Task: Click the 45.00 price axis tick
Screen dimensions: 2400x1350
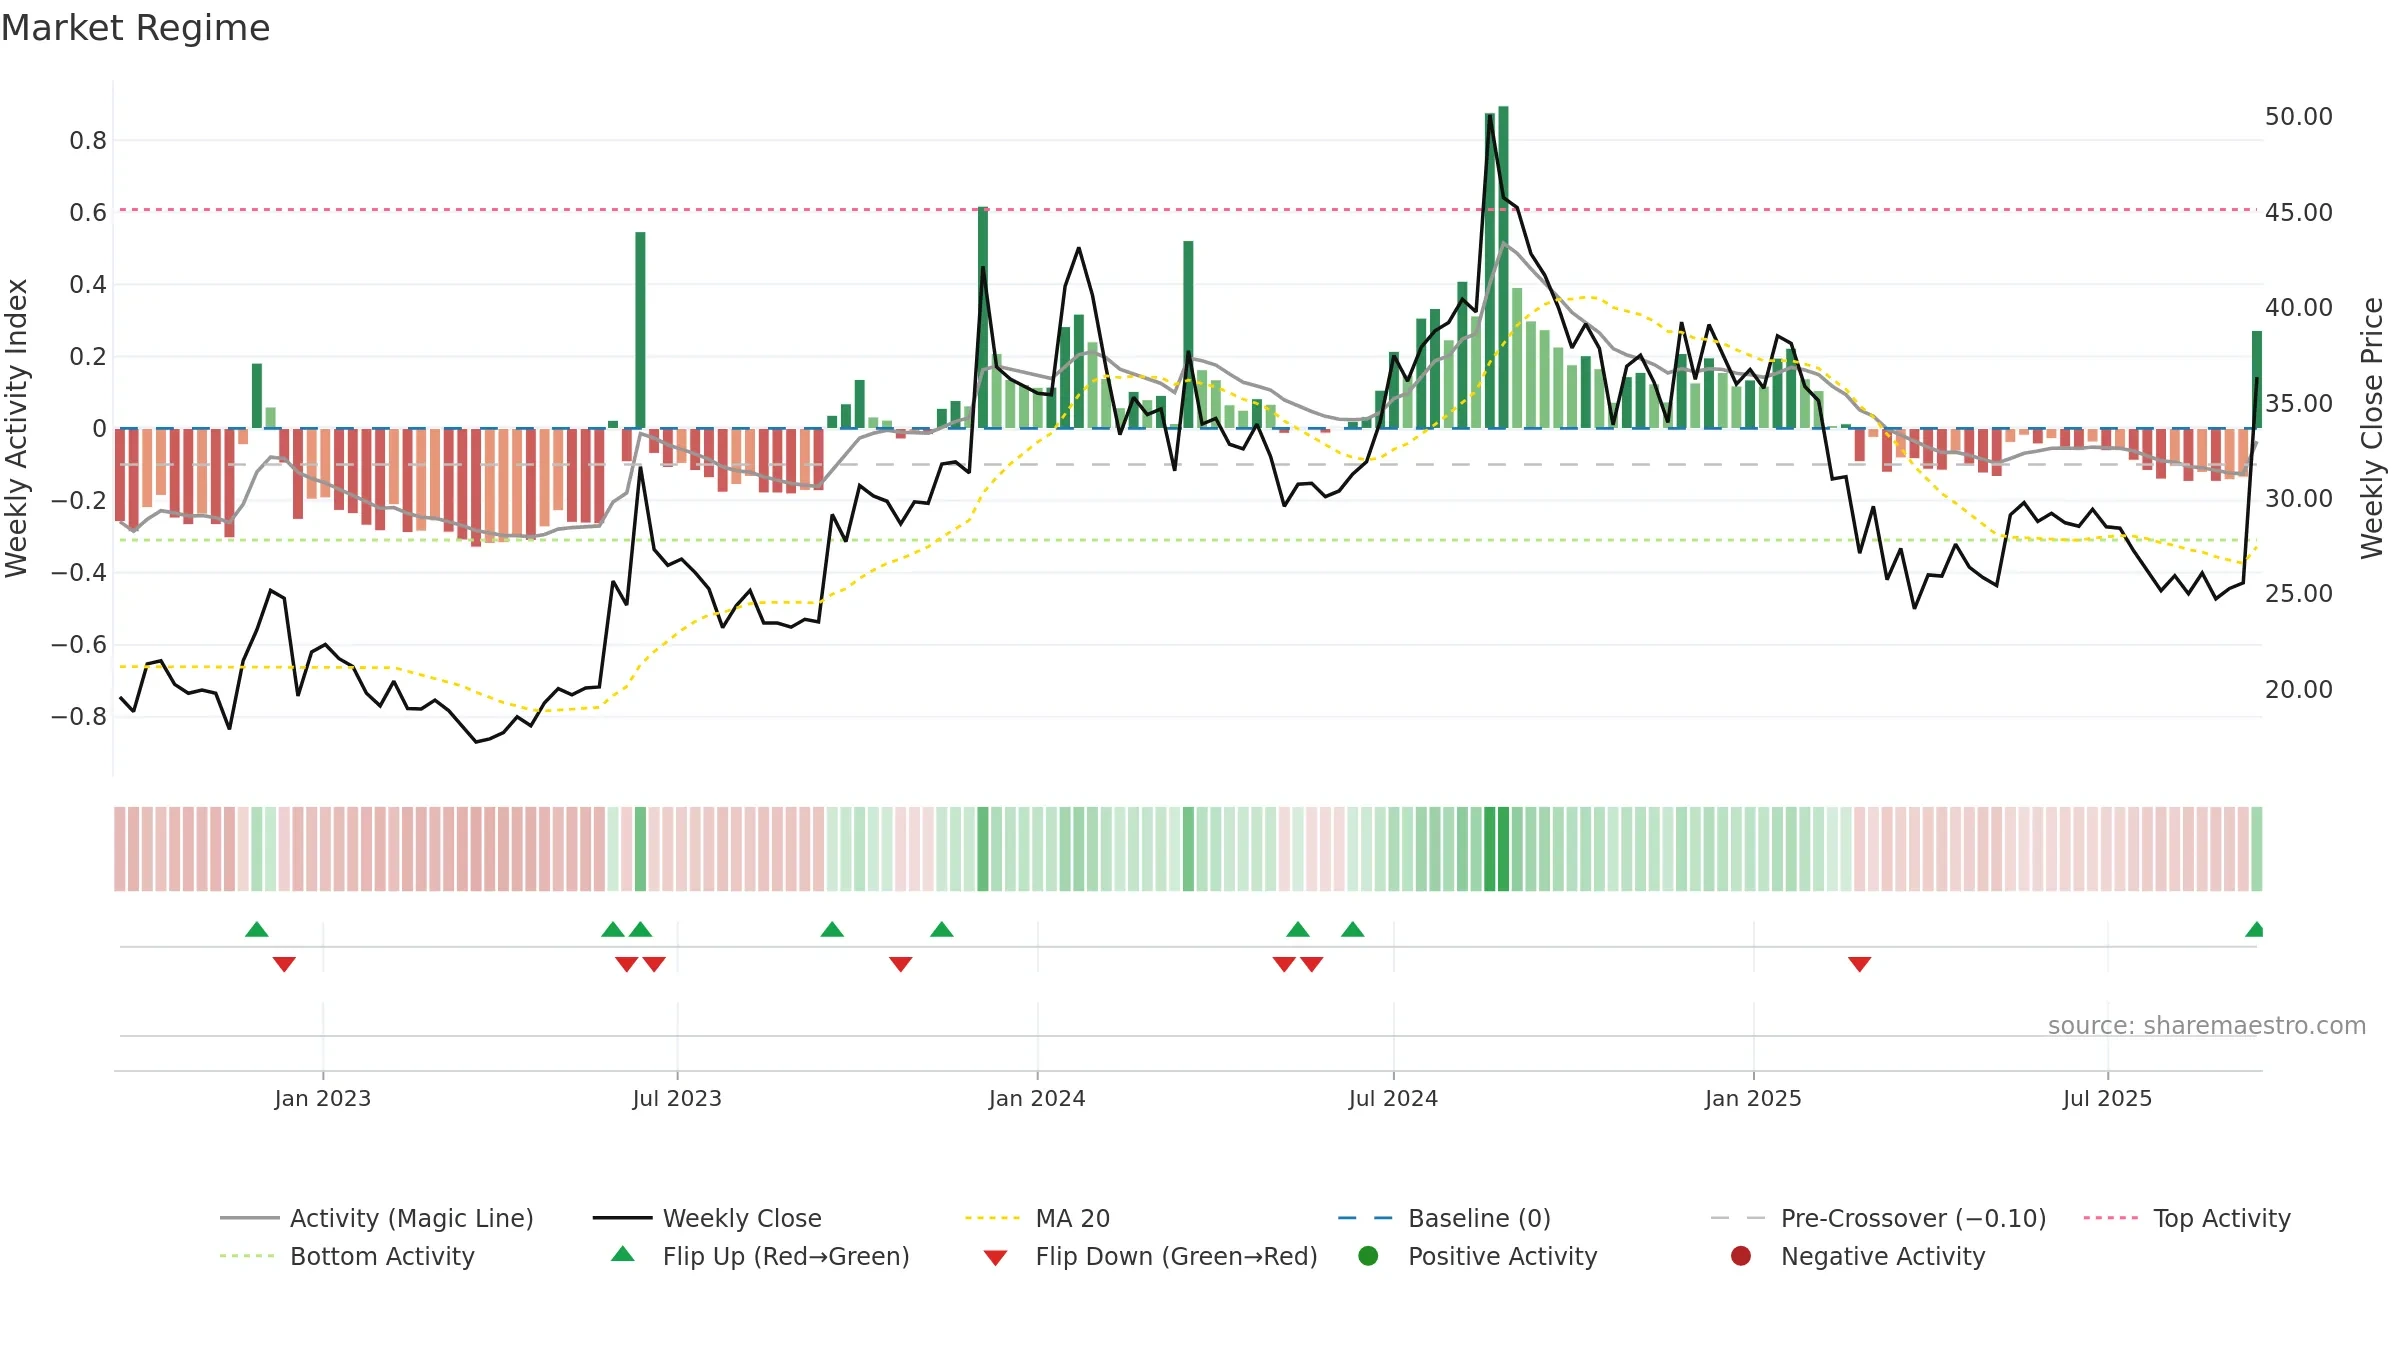Action: click(x=2298, y=212)
